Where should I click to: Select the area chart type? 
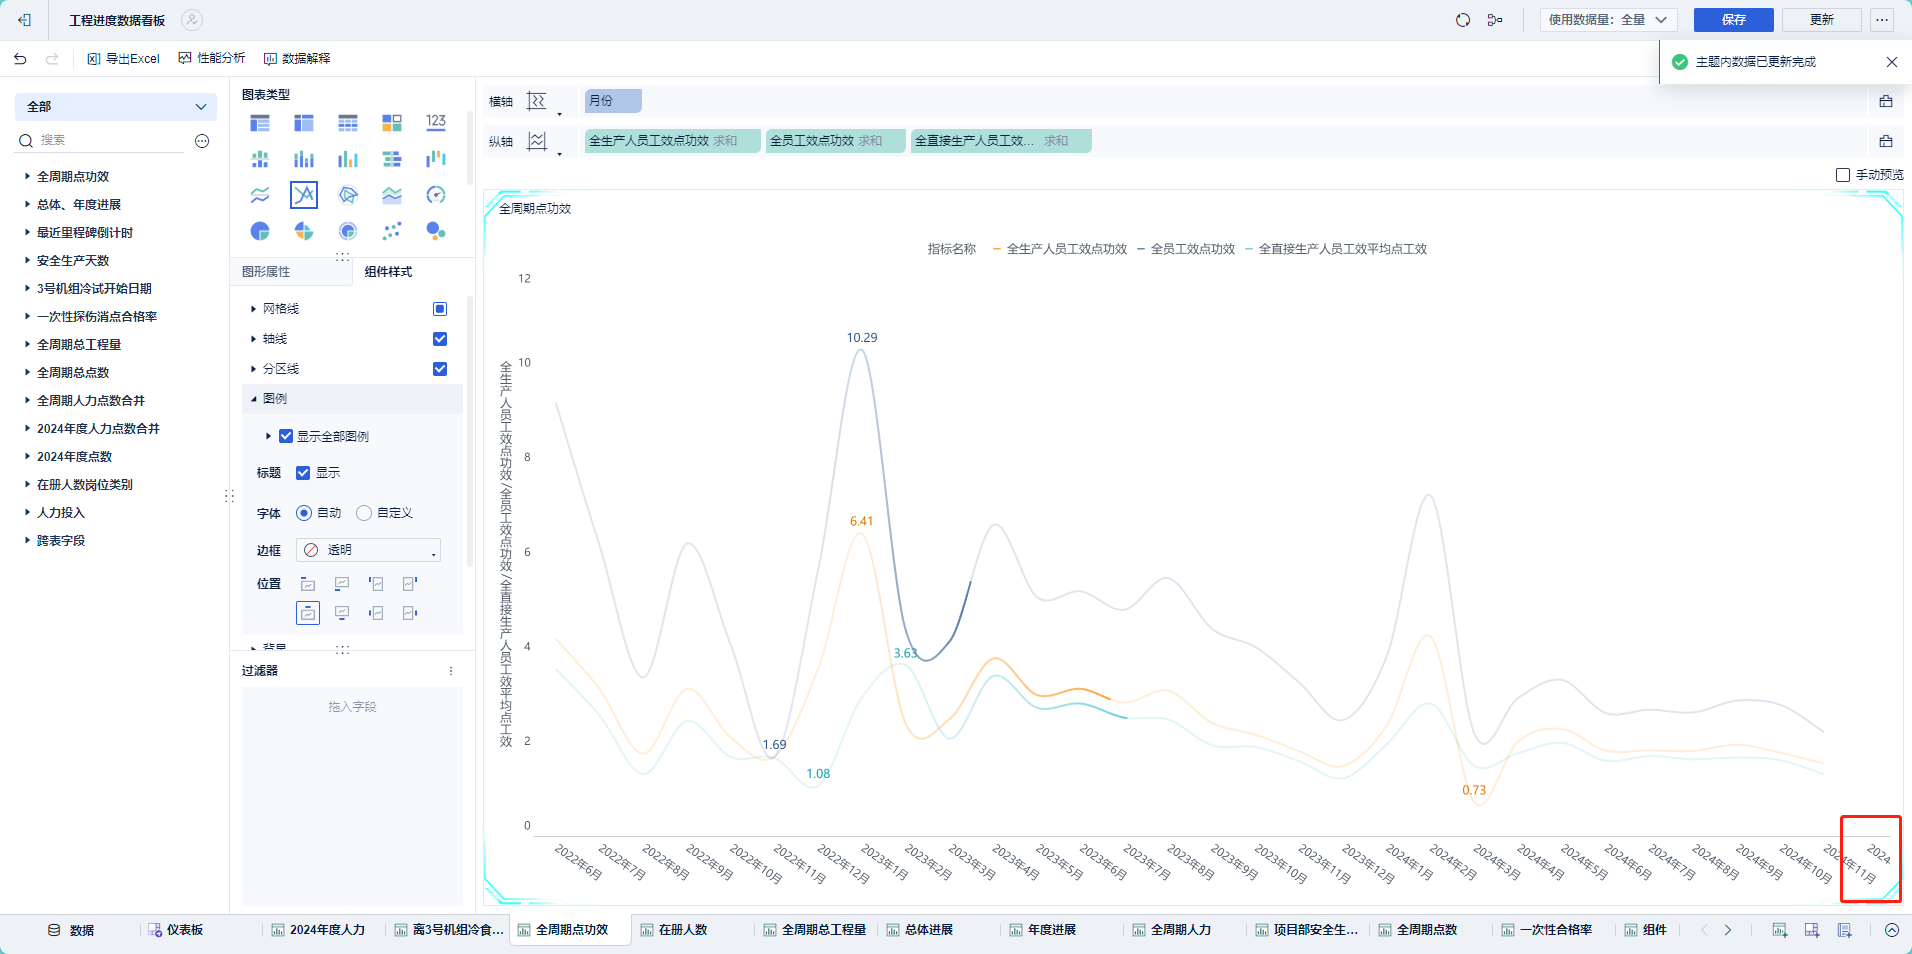pyautogui.click(x=392, y=195)
